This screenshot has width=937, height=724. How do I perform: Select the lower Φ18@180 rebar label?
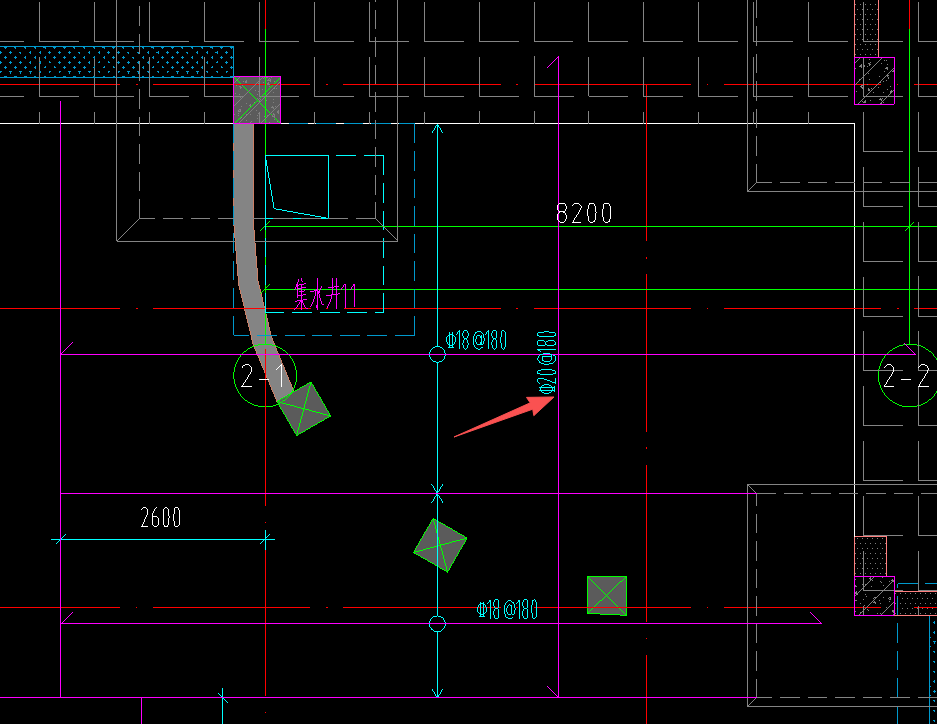[507, 610]
